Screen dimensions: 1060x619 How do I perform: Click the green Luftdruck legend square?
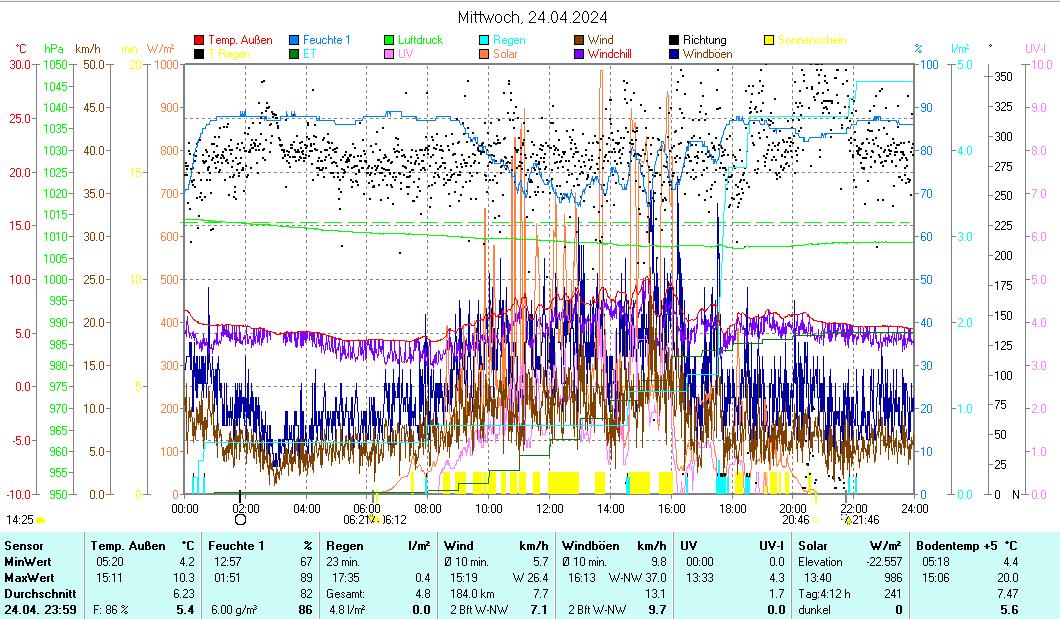390,40
